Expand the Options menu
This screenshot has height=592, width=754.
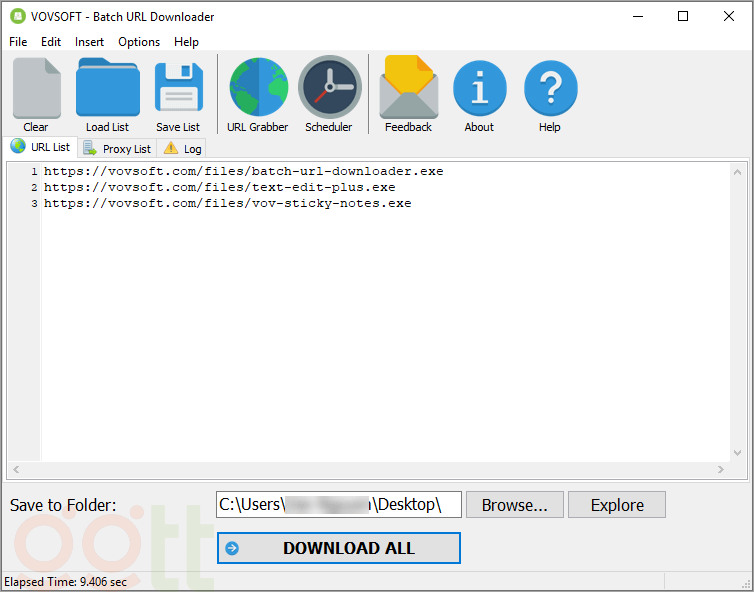(x=139, y=42)
